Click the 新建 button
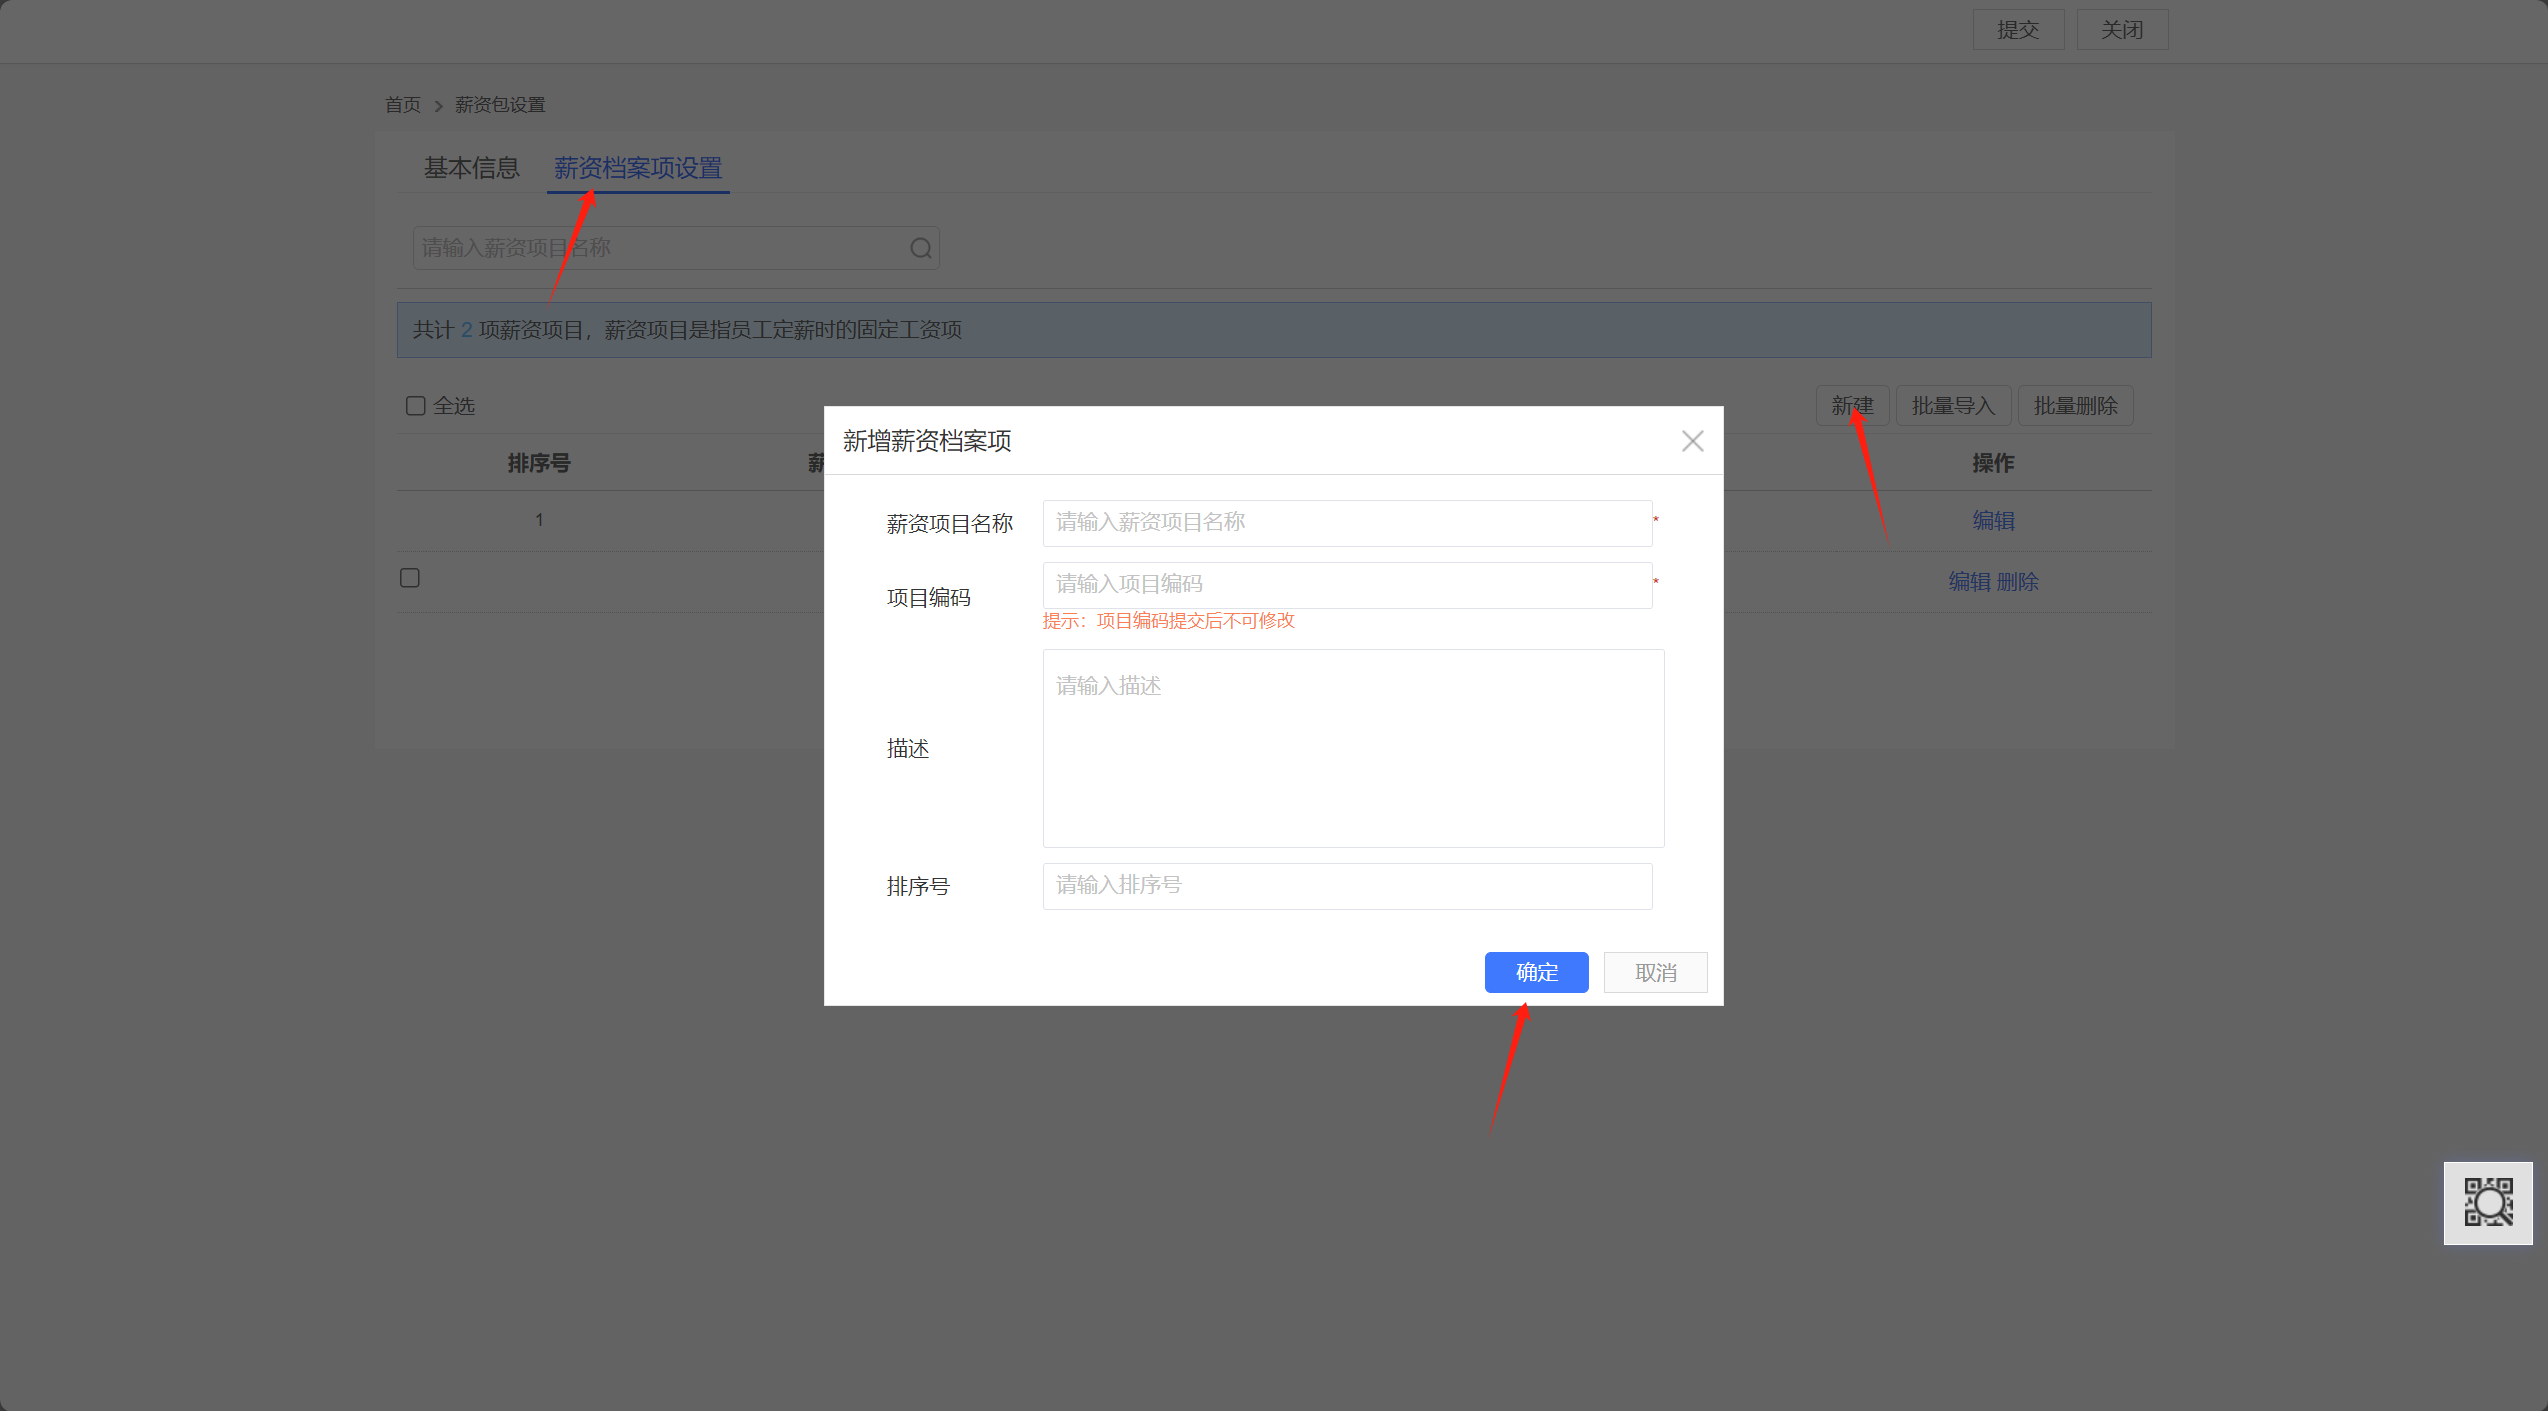 (1851, 406)
